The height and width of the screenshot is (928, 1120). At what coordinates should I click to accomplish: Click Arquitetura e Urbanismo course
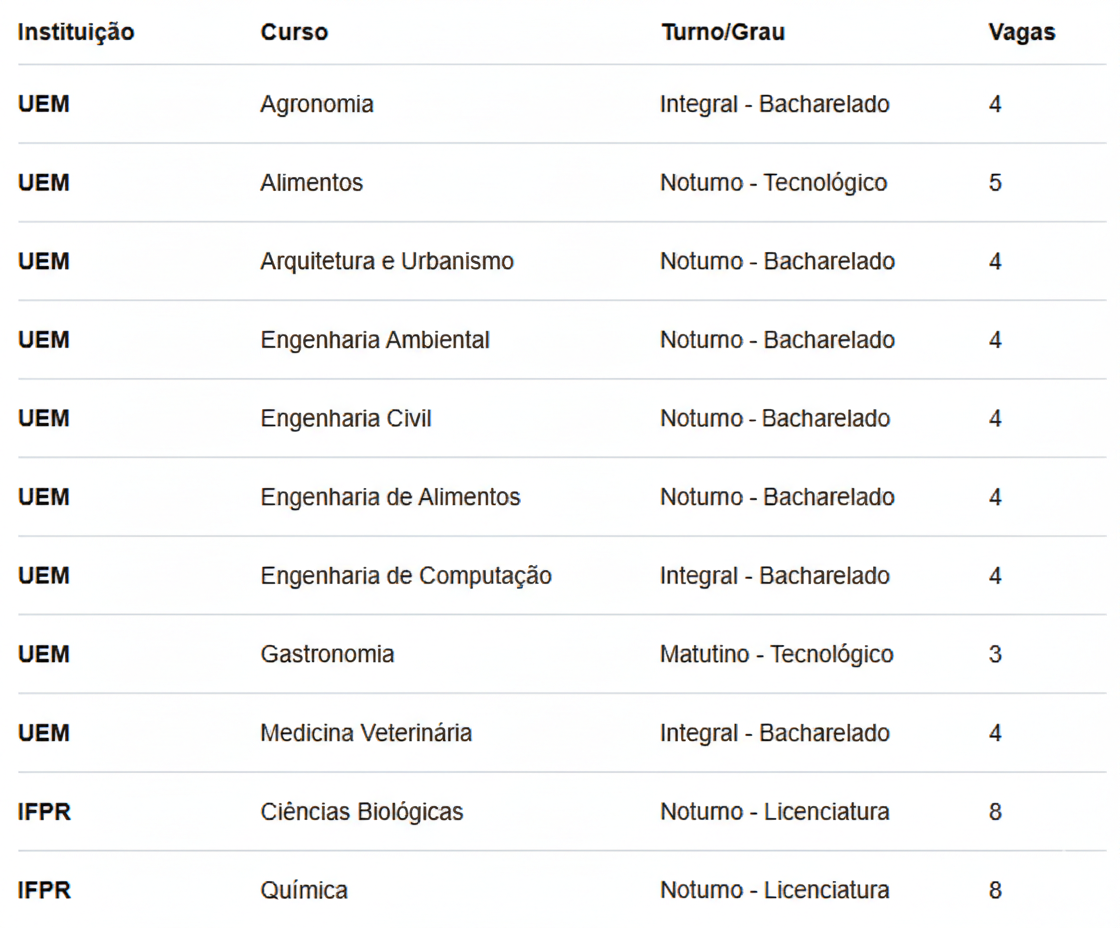387,261
